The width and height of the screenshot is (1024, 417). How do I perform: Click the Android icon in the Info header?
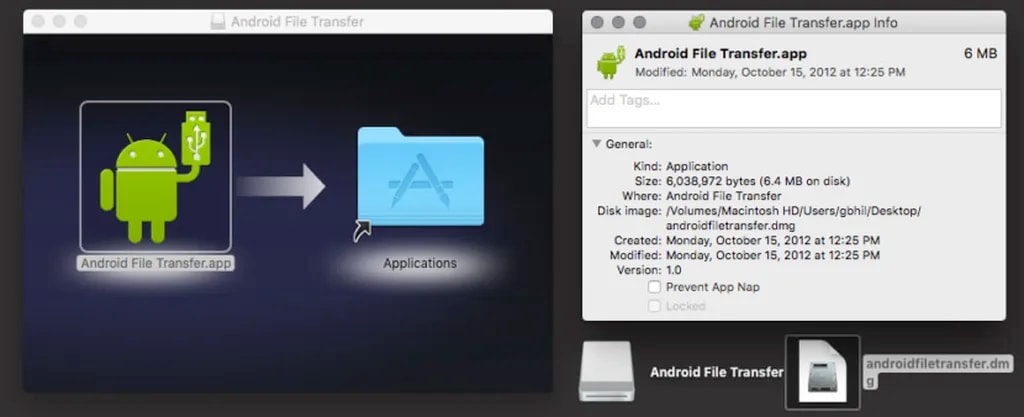[610, 62]
